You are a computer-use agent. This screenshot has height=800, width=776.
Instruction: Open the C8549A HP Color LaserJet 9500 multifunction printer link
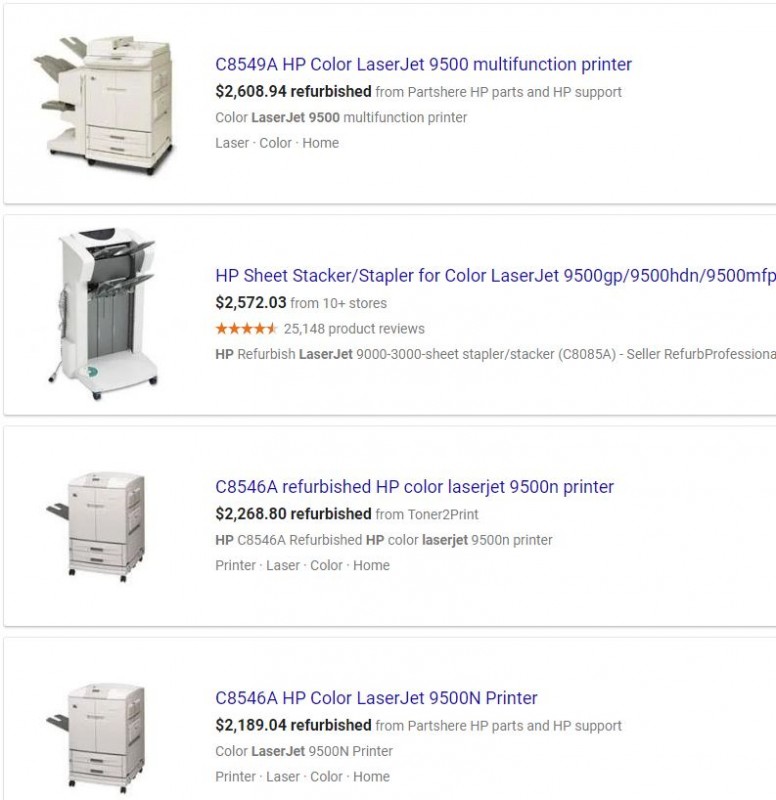tap(423, 64)
